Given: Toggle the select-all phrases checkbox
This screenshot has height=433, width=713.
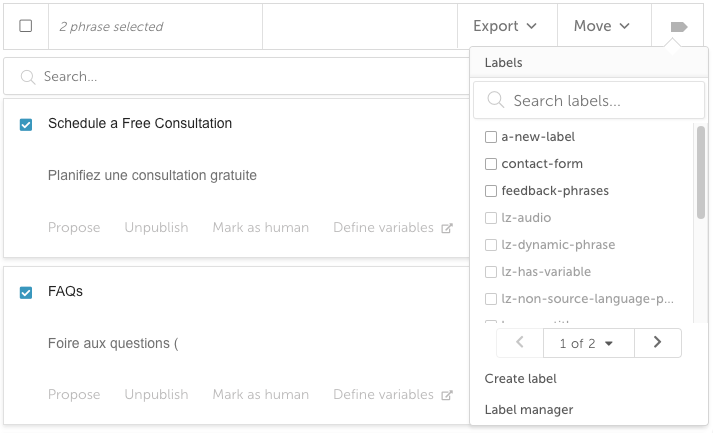Looking at the screenshot, I should coord(26,26).
